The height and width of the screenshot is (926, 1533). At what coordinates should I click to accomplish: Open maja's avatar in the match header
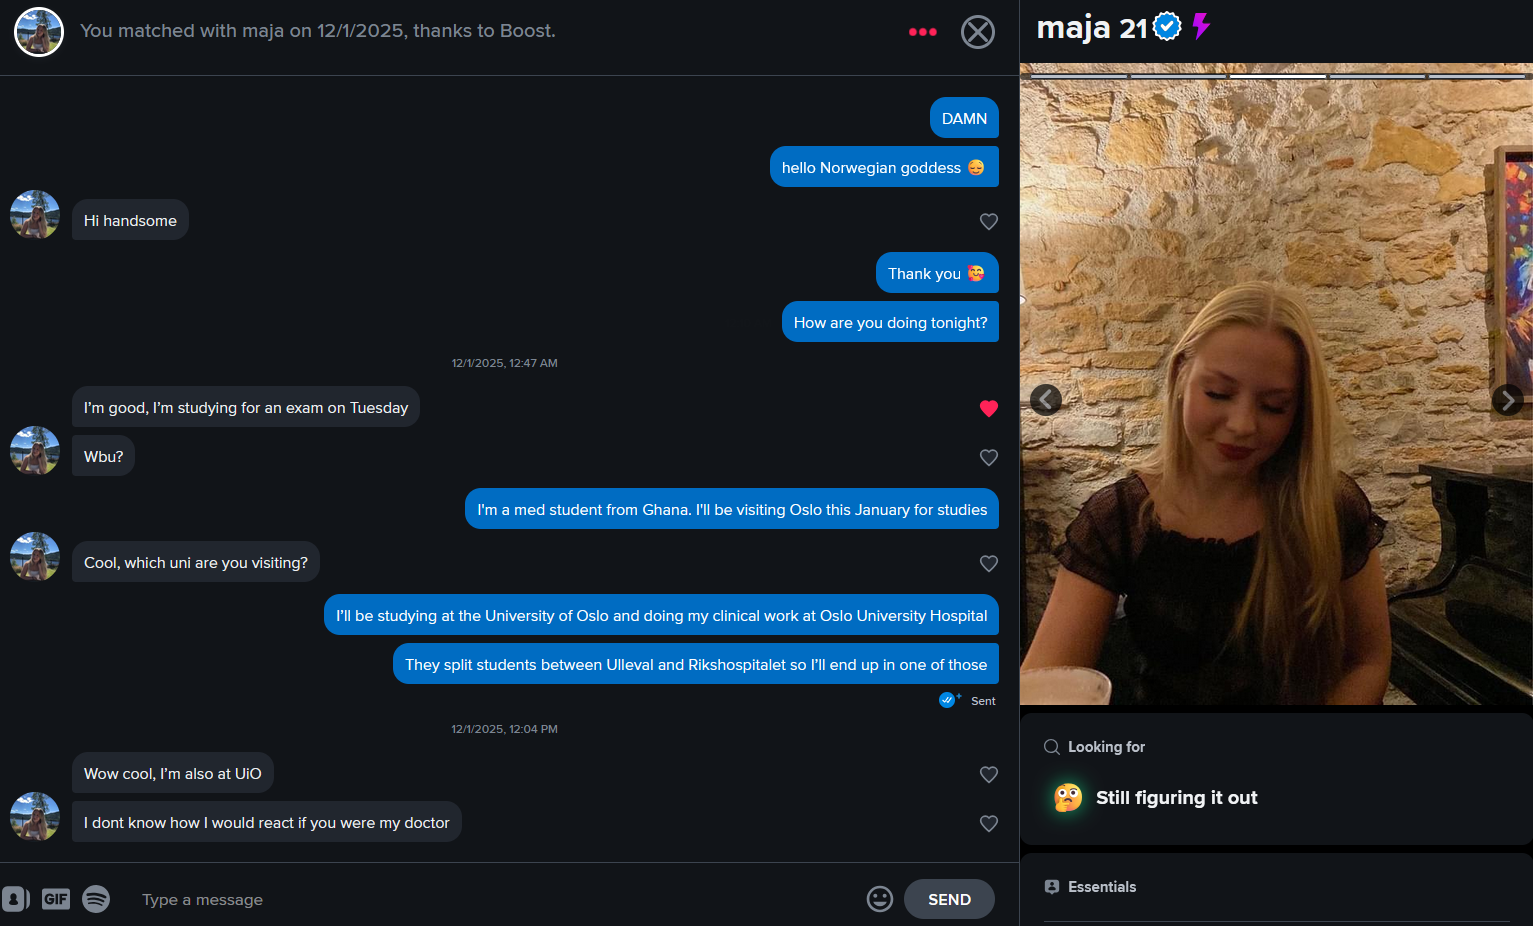(39, 32)
